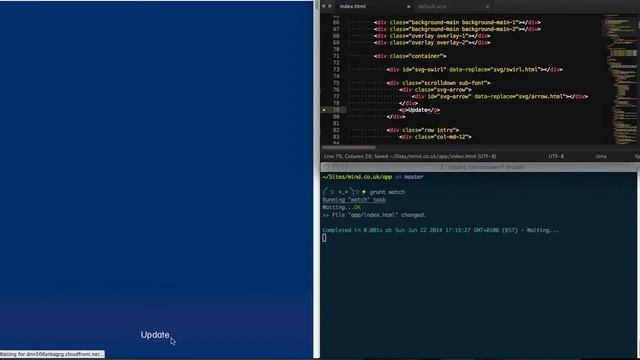Click the Update text in browser page
Screen dimensions: 640x360
click(x=155, y=335)
